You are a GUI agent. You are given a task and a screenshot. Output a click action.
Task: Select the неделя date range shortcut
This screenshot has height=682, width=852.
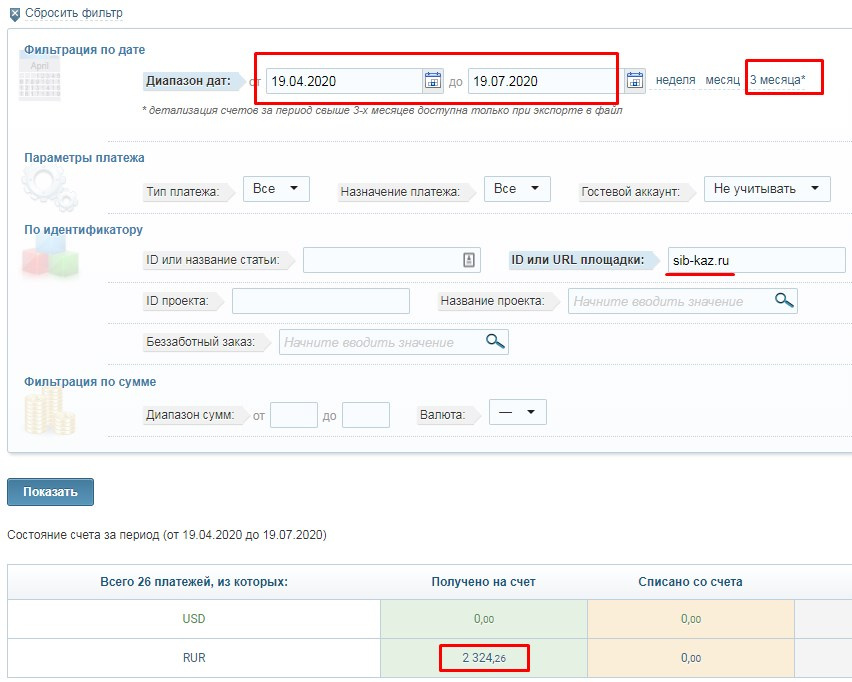(x=675, y=80)
